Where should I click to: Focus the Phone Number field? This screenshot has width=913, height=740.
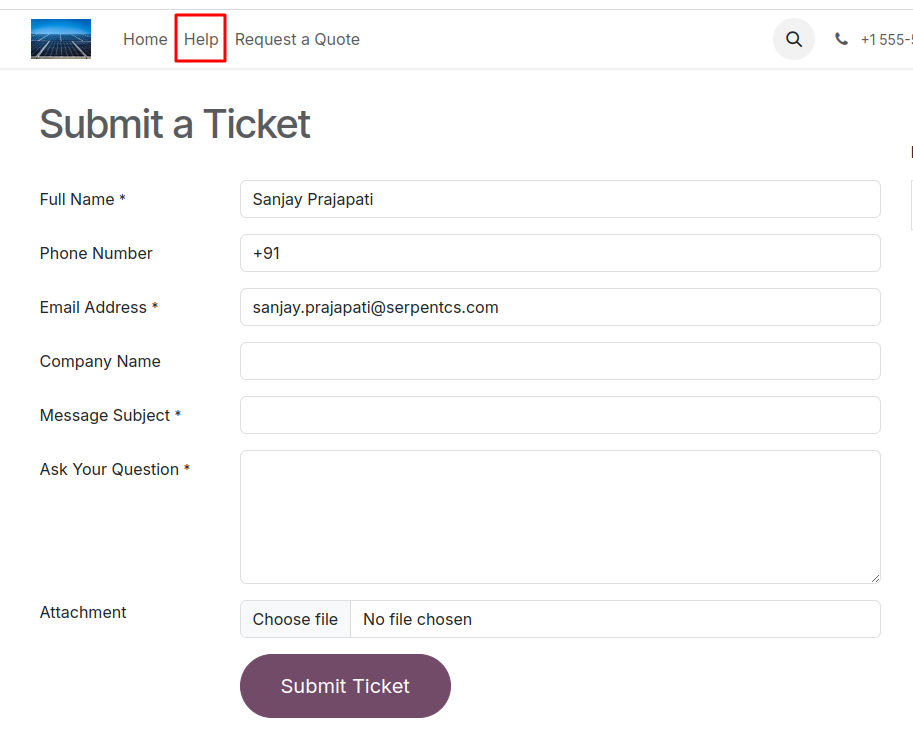(x=560, y=253)
